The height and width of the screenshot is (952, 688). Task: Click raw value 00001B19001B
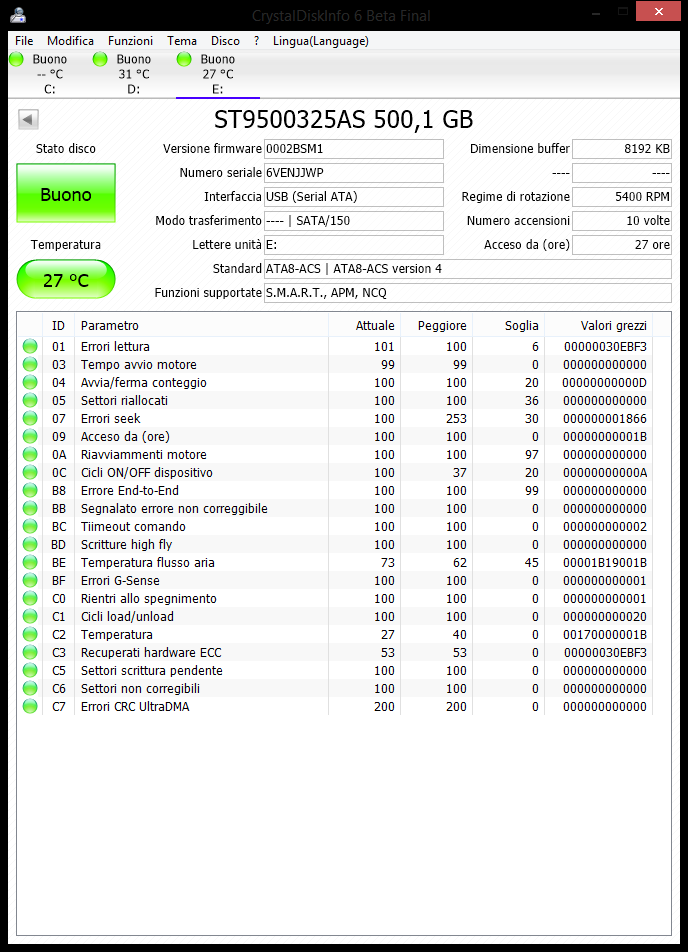[x=605, y=562]
